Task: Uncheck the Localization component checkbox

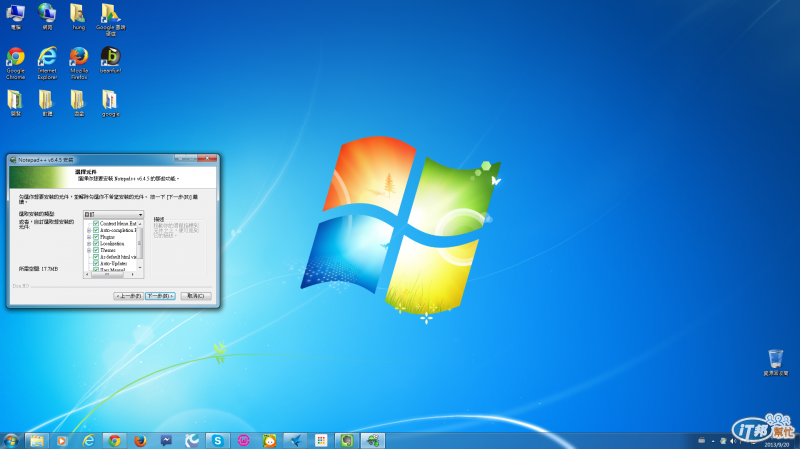Action: coord(96,243)
